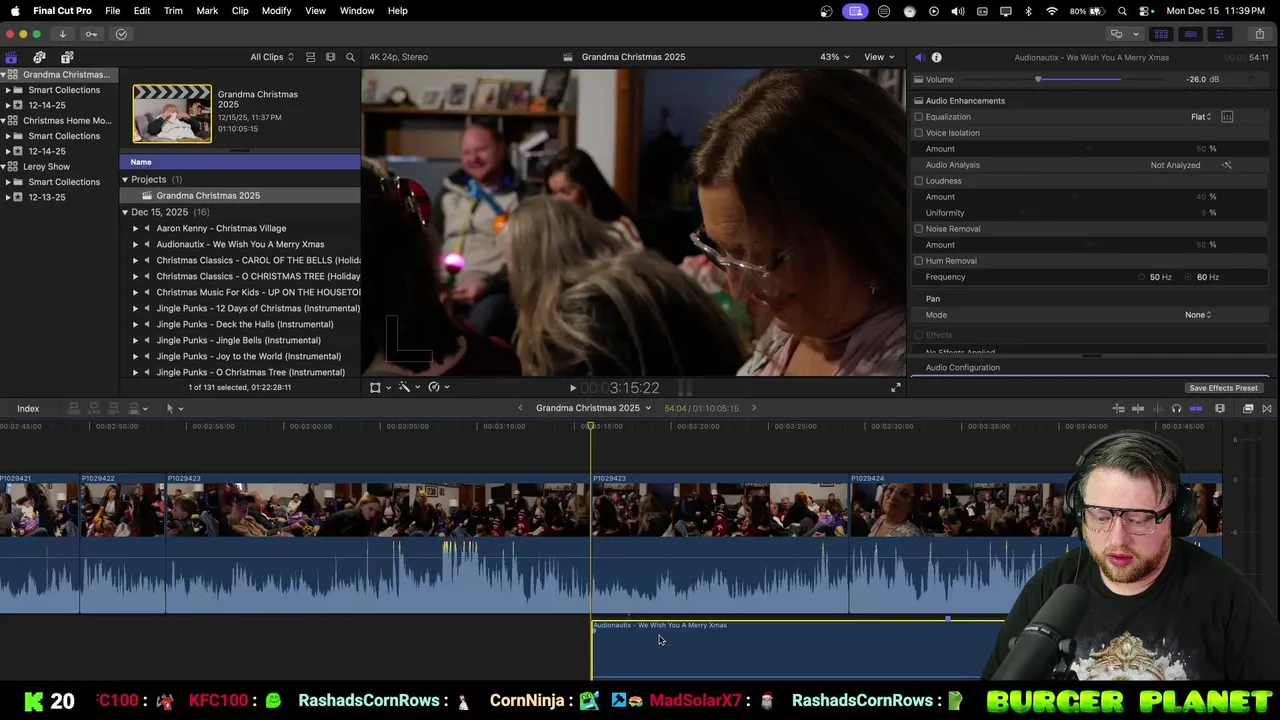
Task: Click the Import Media arrow icon
Action: (62, 34)
